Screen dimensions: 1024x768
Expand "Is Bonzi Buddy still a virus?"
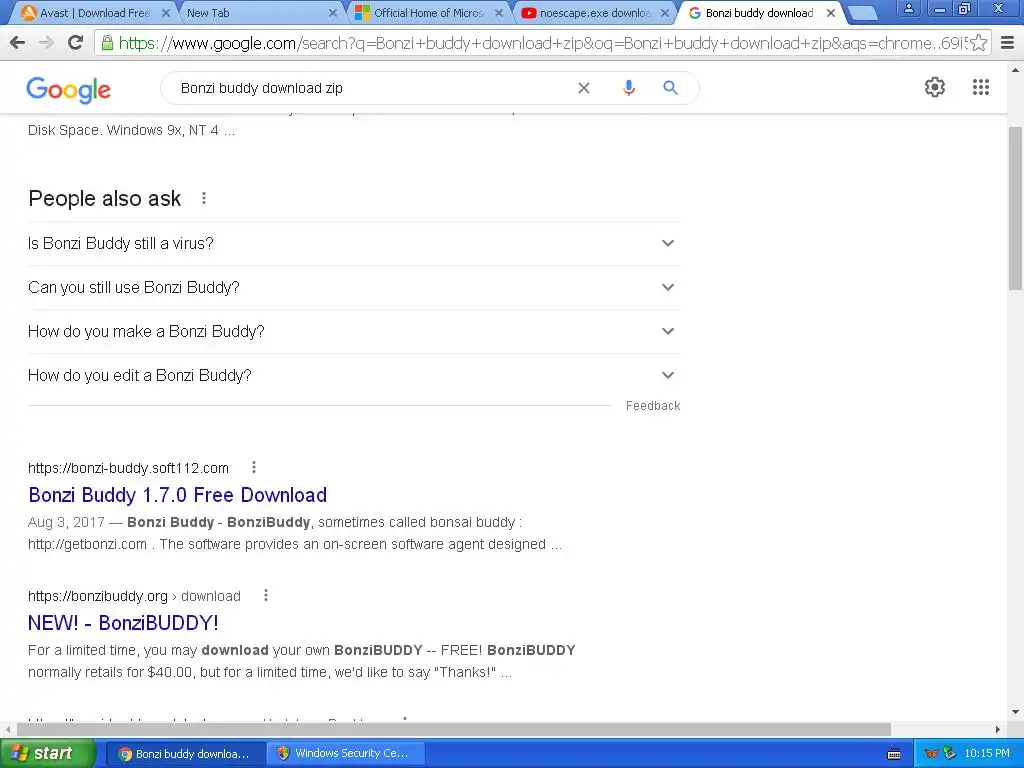point(354,244)
